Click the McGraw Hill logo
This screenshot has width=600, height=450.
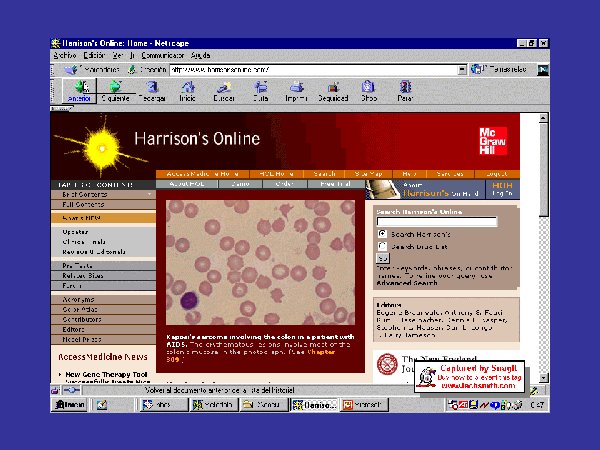pos(493,141)
